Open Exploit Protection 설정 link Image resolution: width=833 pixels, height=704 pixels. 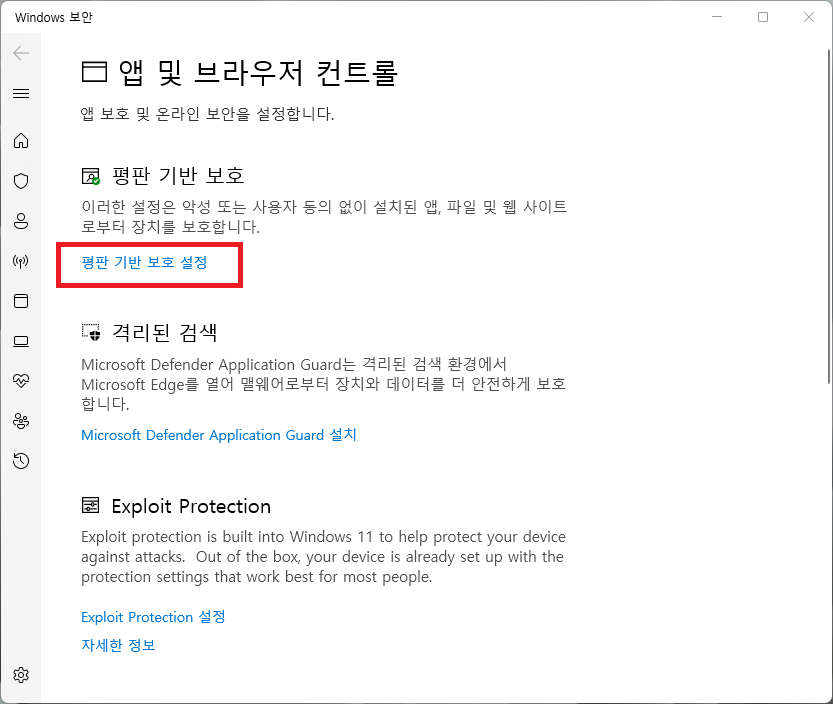pyautogui.click(x=154, y=617)
